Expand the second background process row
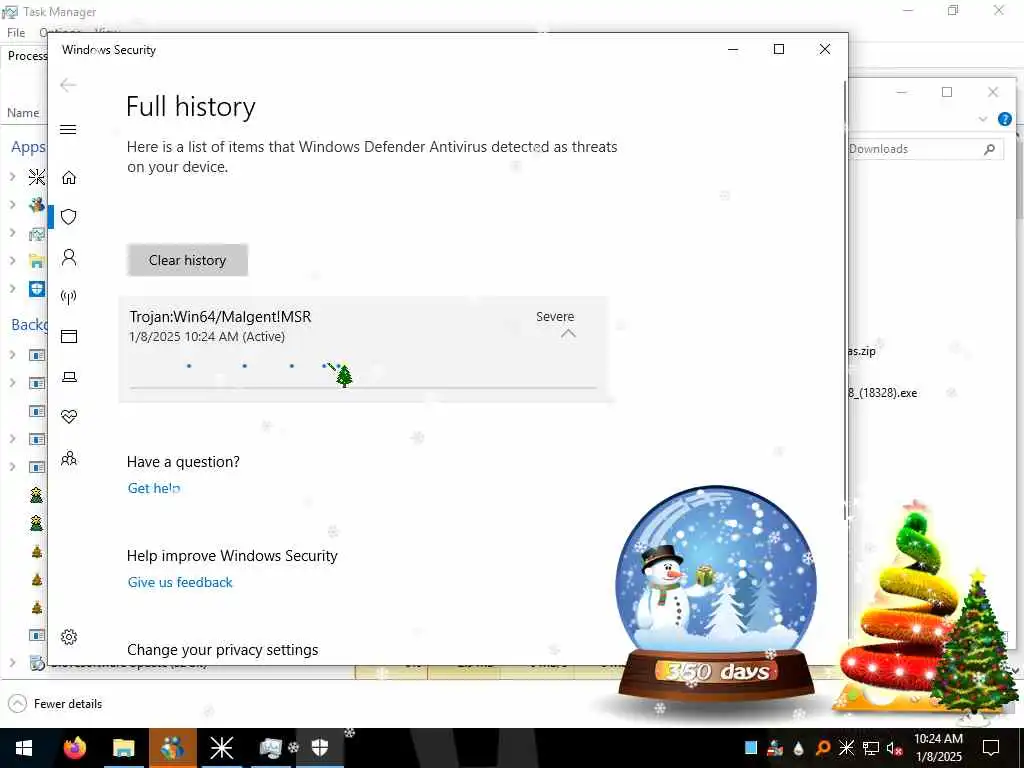 point(12,383)
